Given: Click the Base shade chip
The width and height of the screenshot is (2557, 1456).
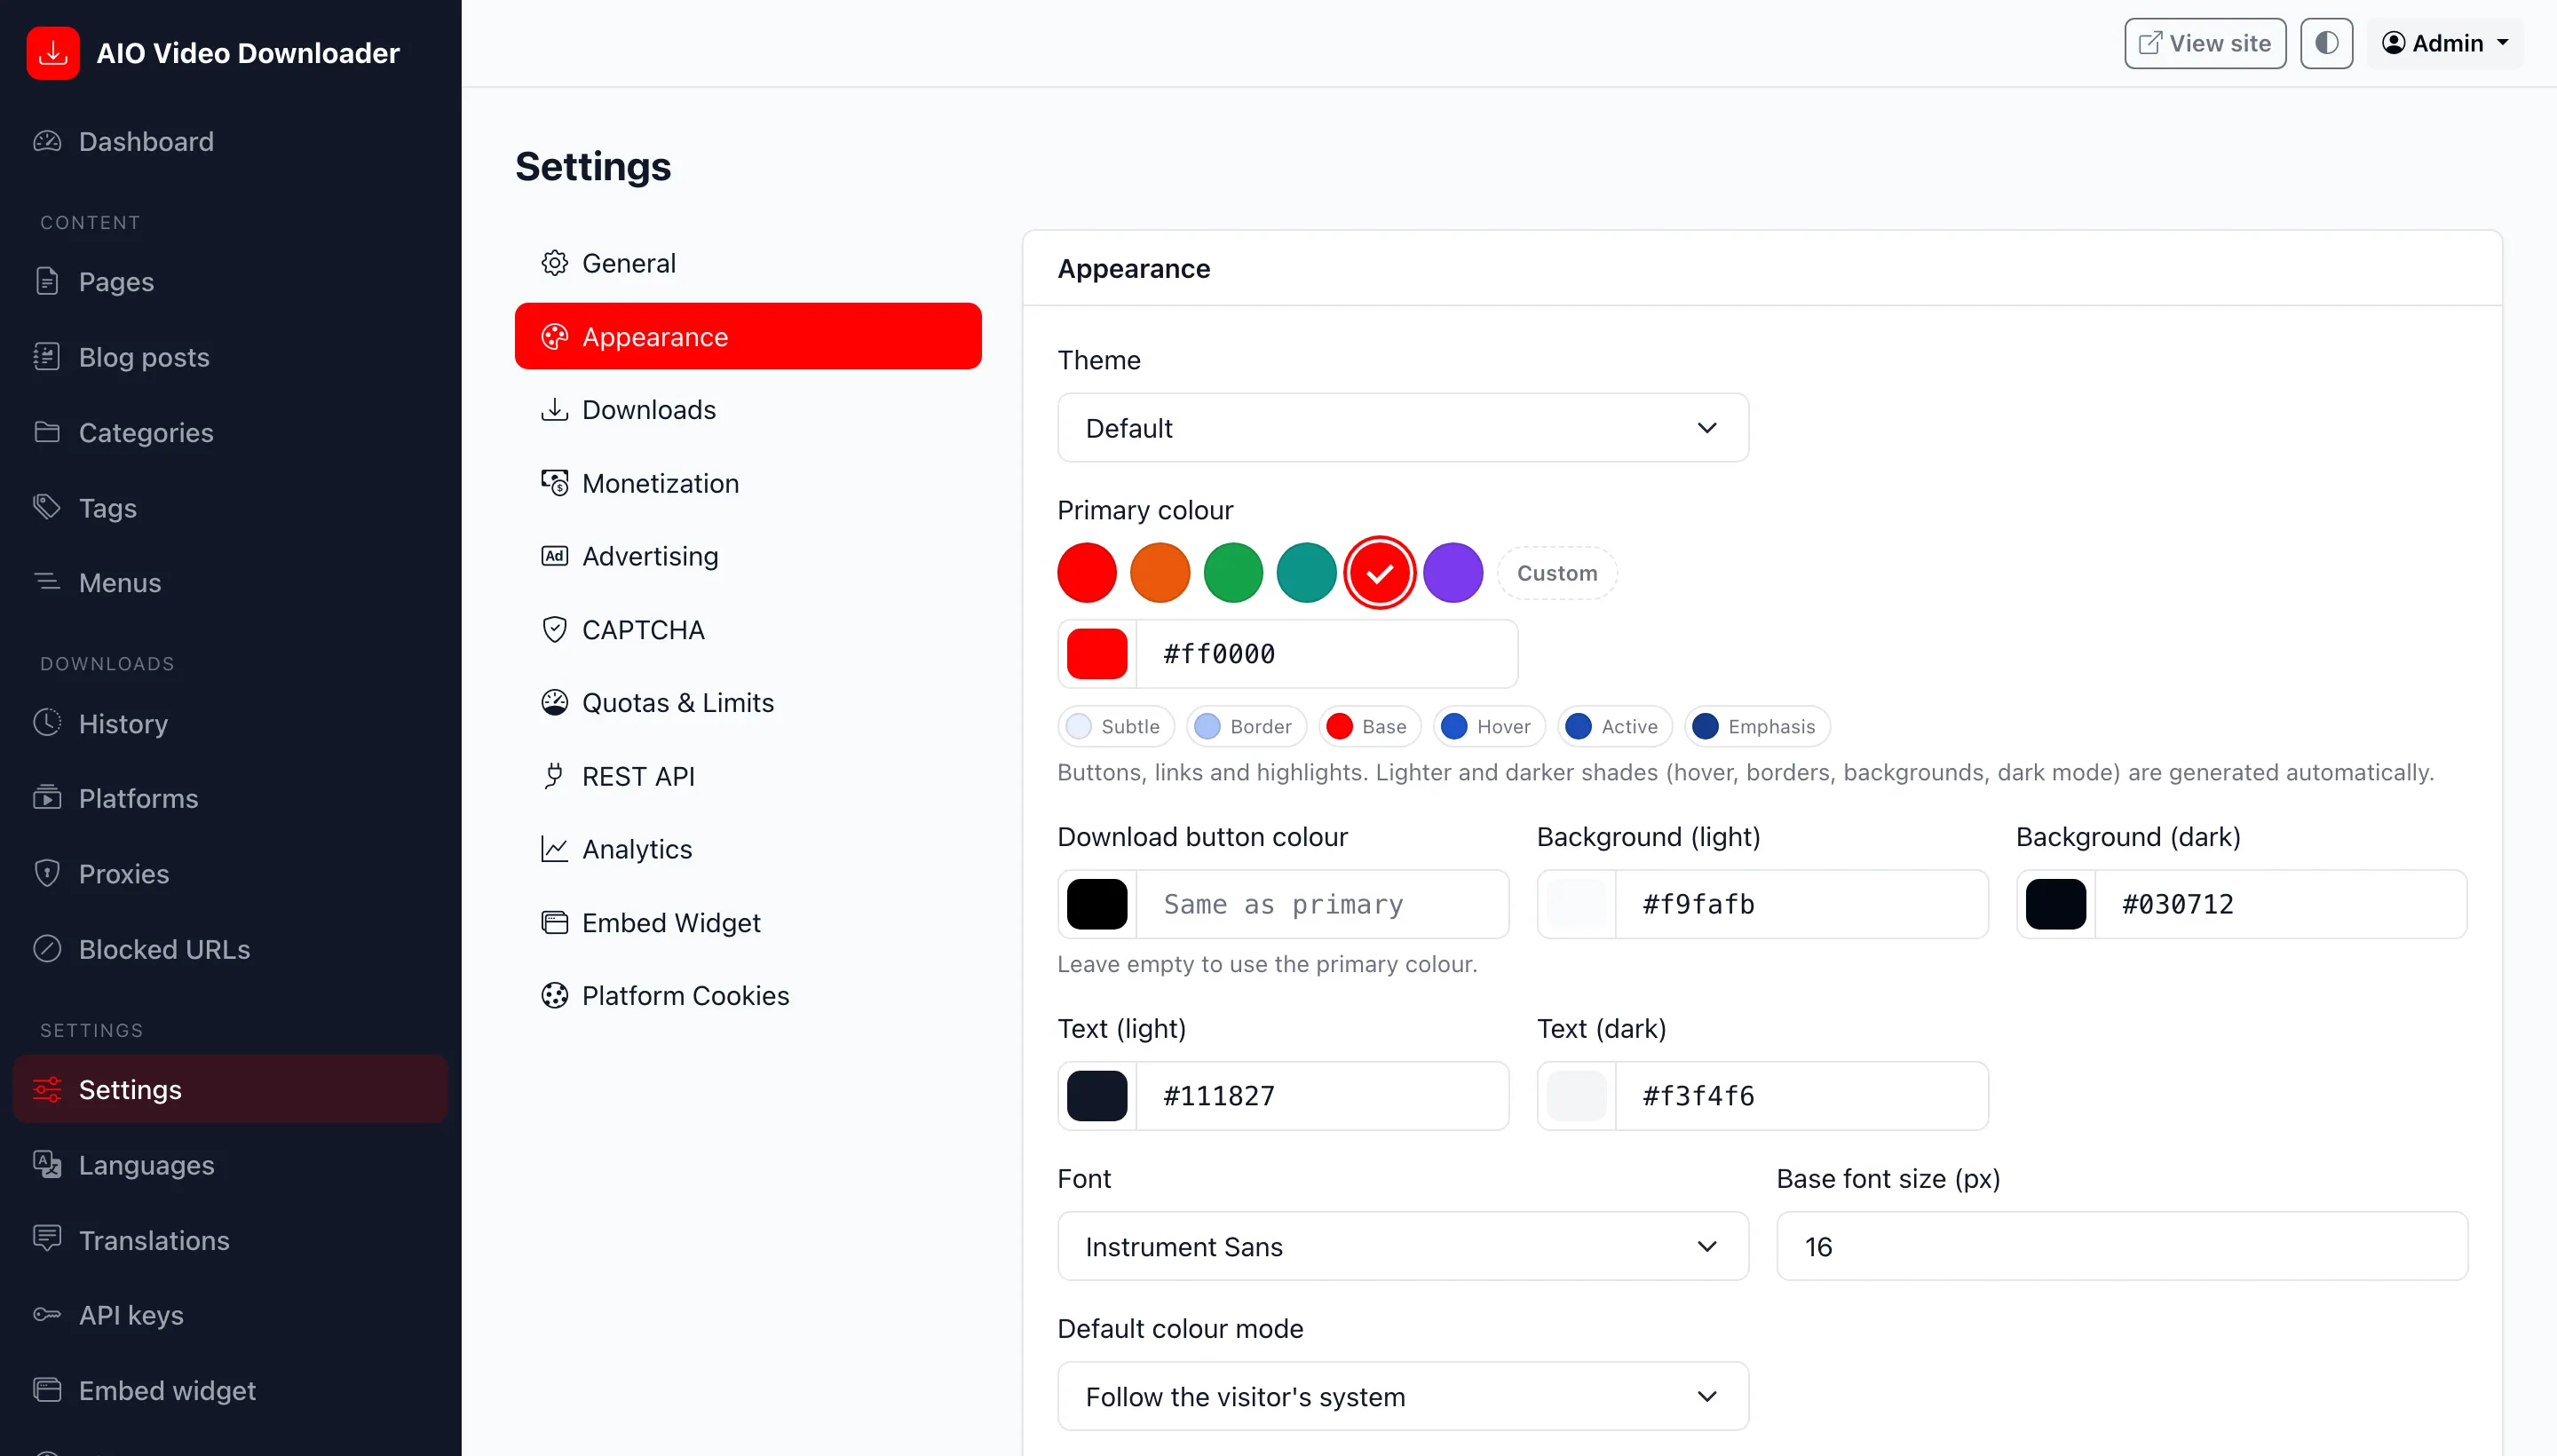Looking at the screenshot, I should click(x=1369, y=726).
